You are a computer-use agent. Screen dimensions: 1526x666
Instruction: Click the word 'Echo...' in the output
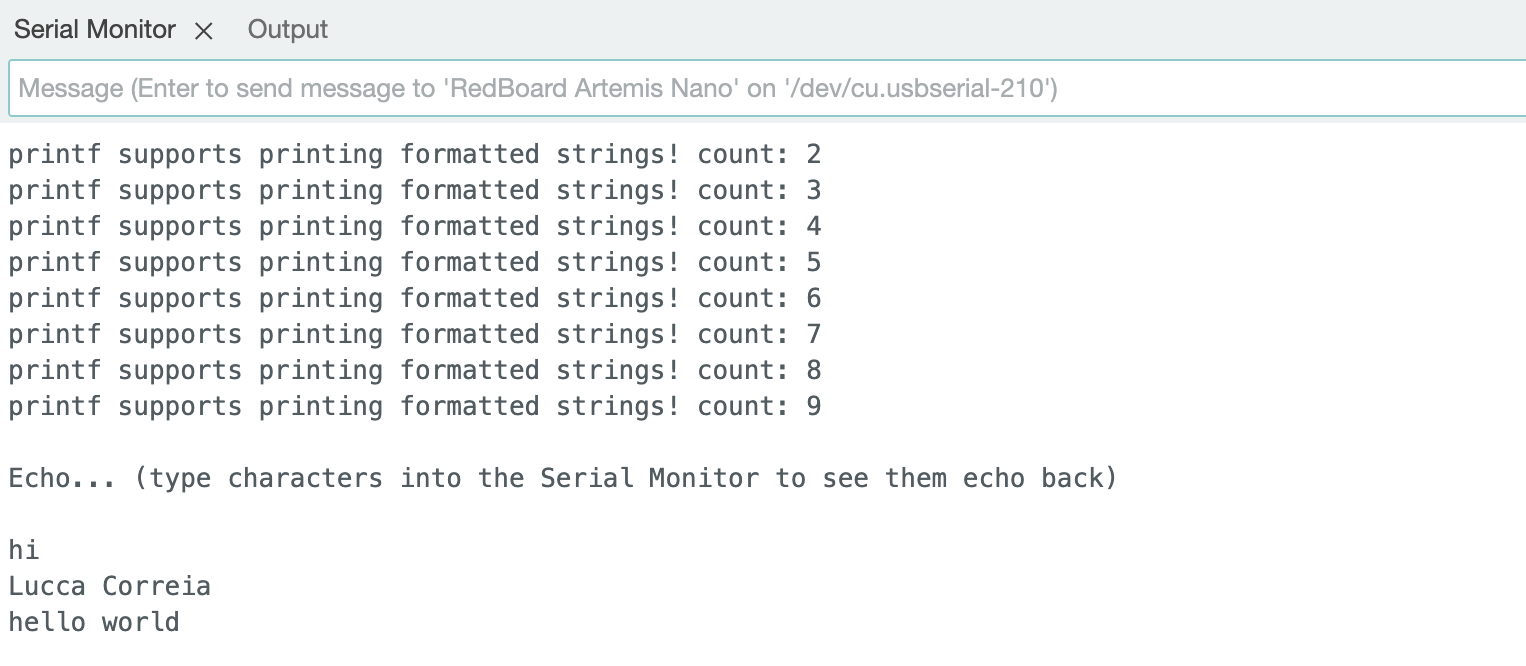[x=63, y=479]
